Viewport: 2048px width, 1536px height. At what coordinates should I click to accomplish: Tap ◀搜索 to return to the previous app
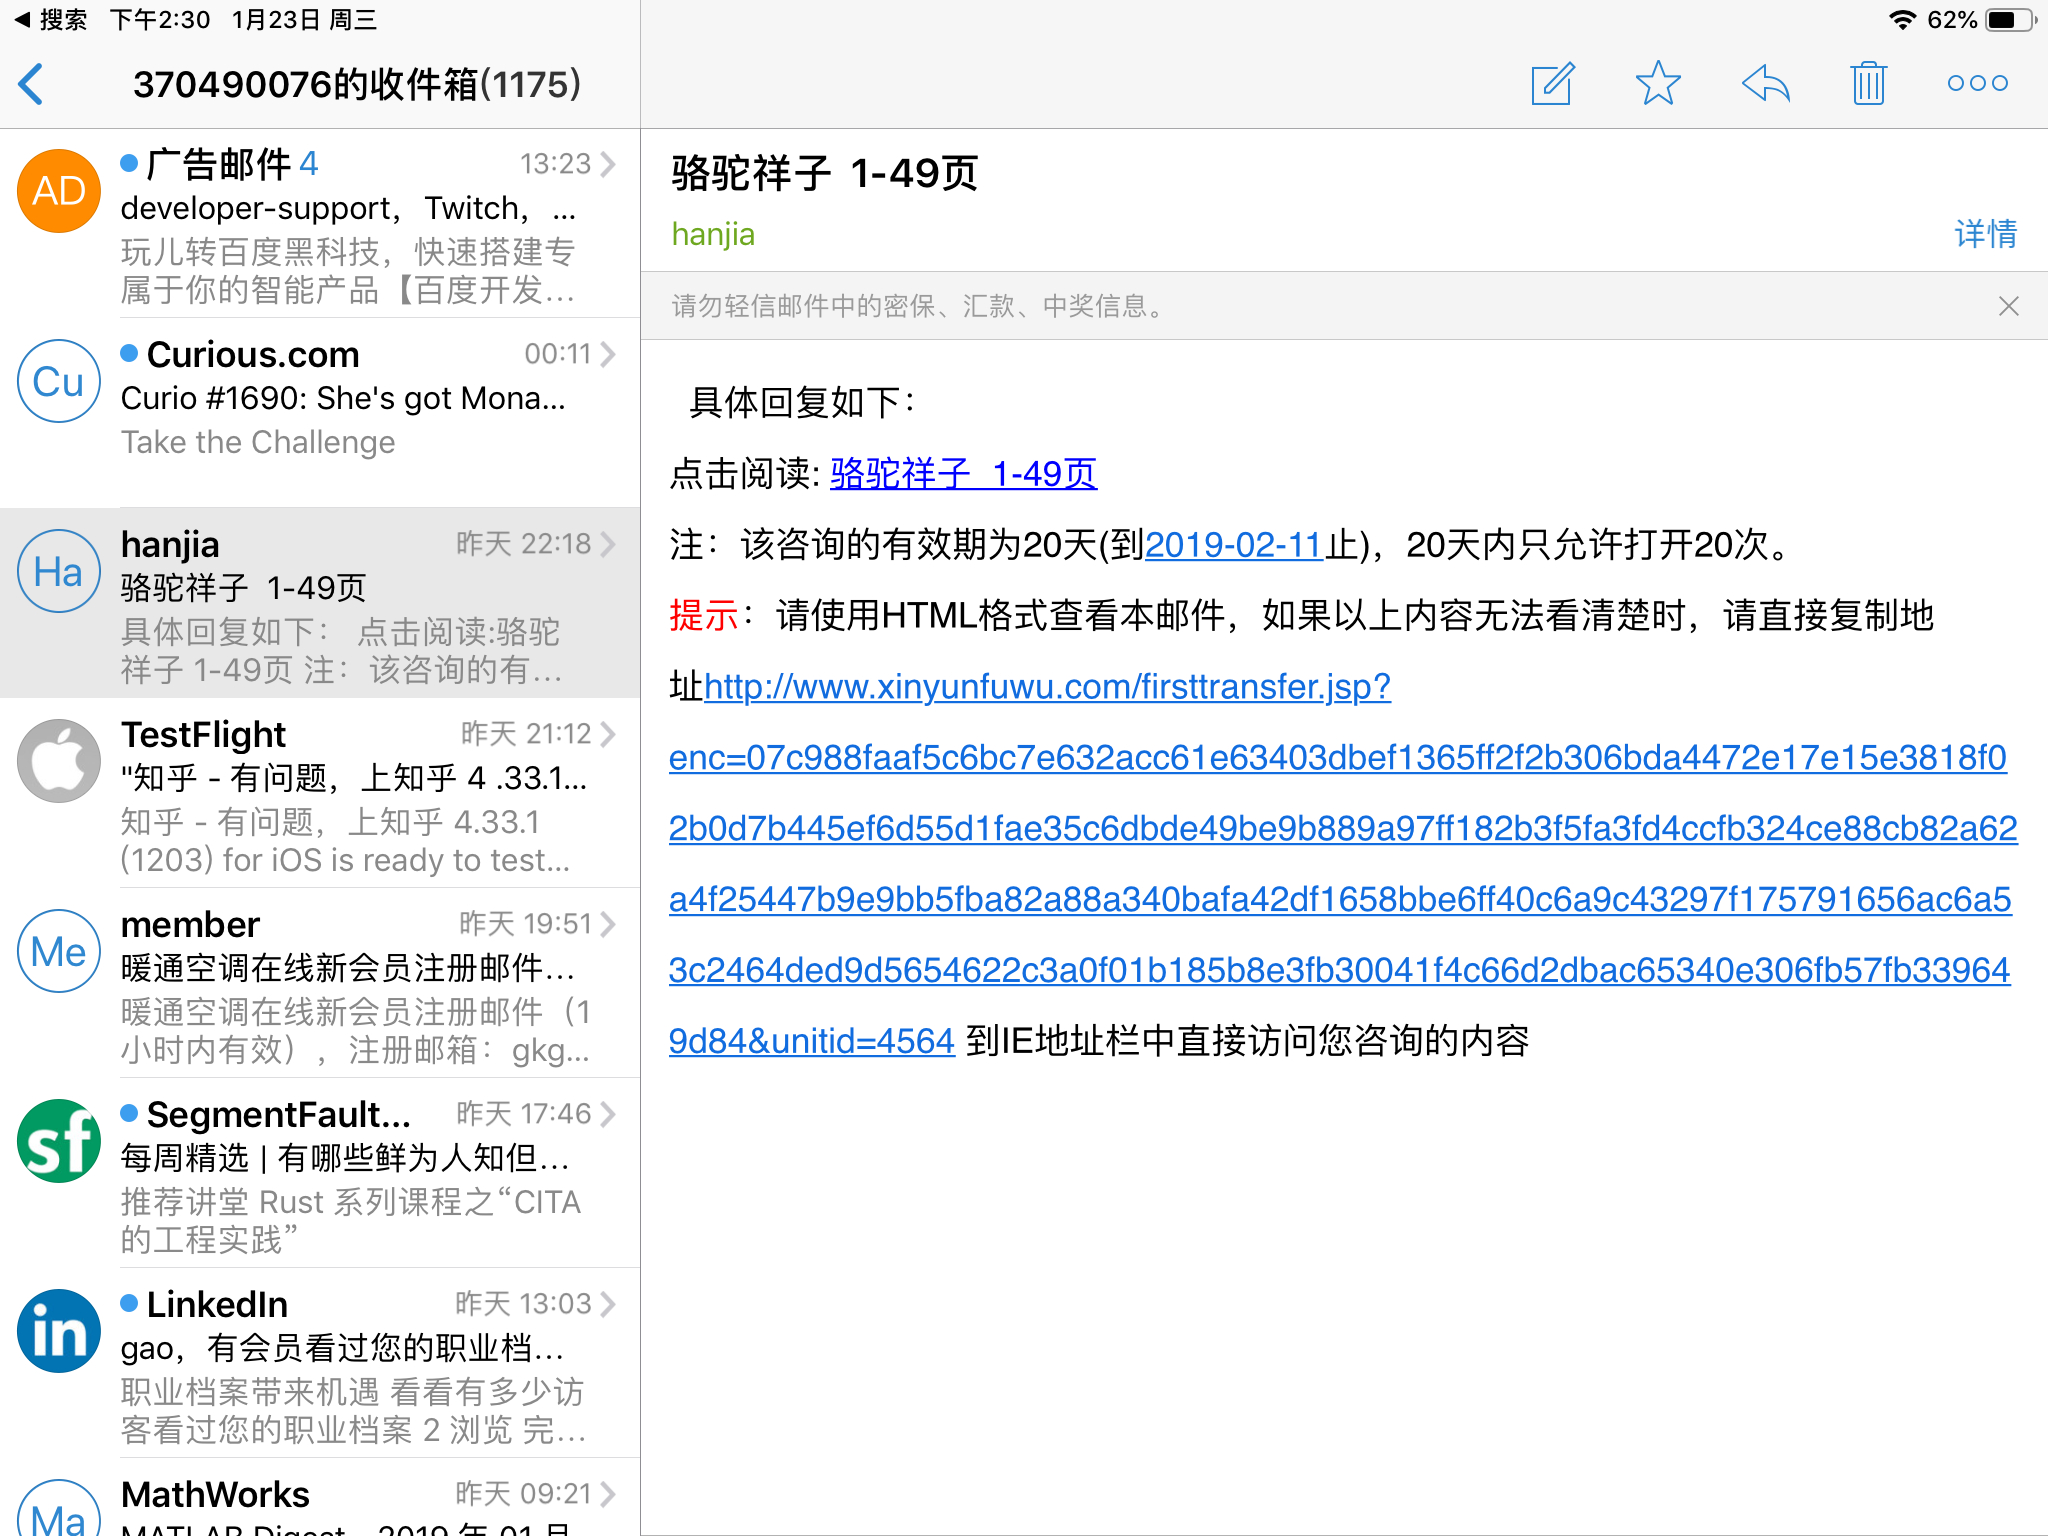[x=55, y=18]
